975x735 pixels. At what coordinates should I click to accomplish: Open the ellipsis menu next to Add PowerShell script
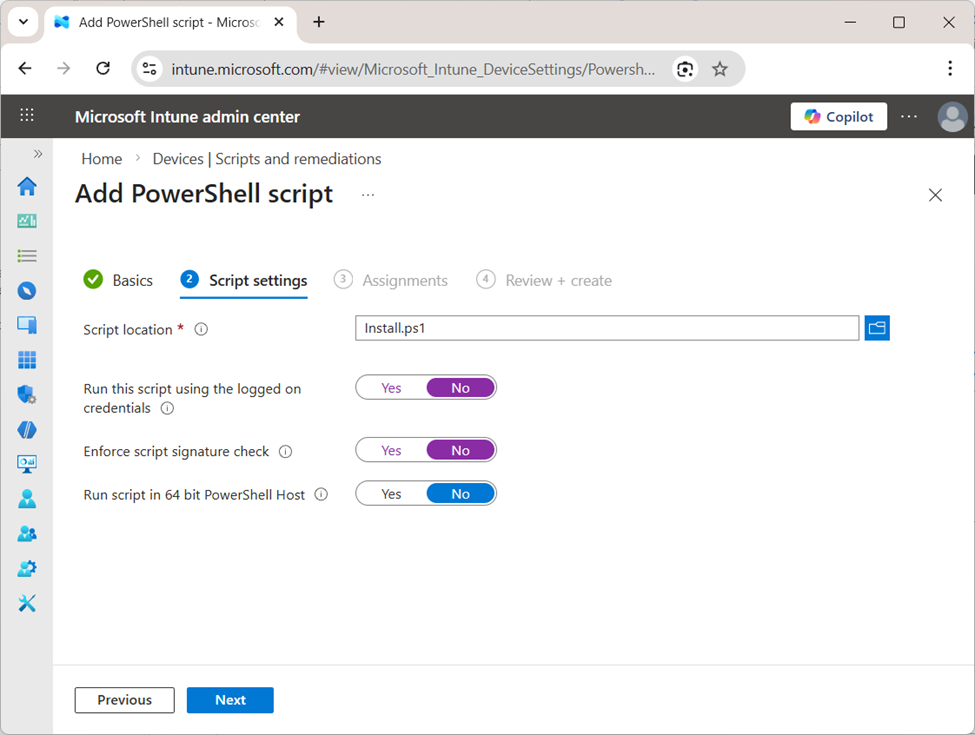367,195
